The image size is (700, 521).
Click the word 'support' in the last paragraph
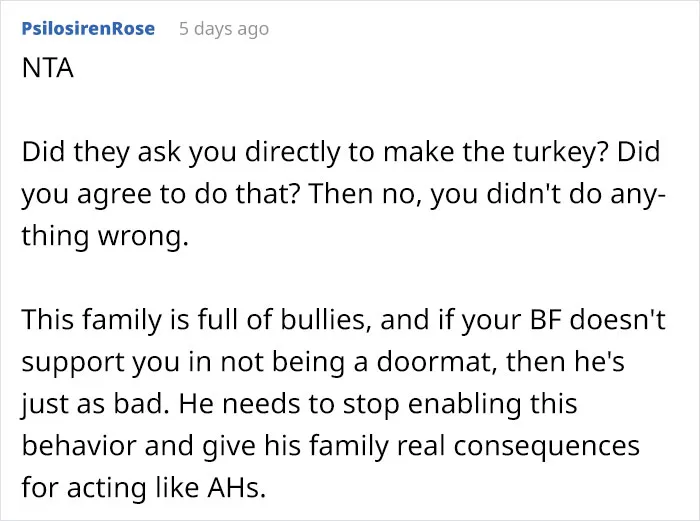[72, 363]
